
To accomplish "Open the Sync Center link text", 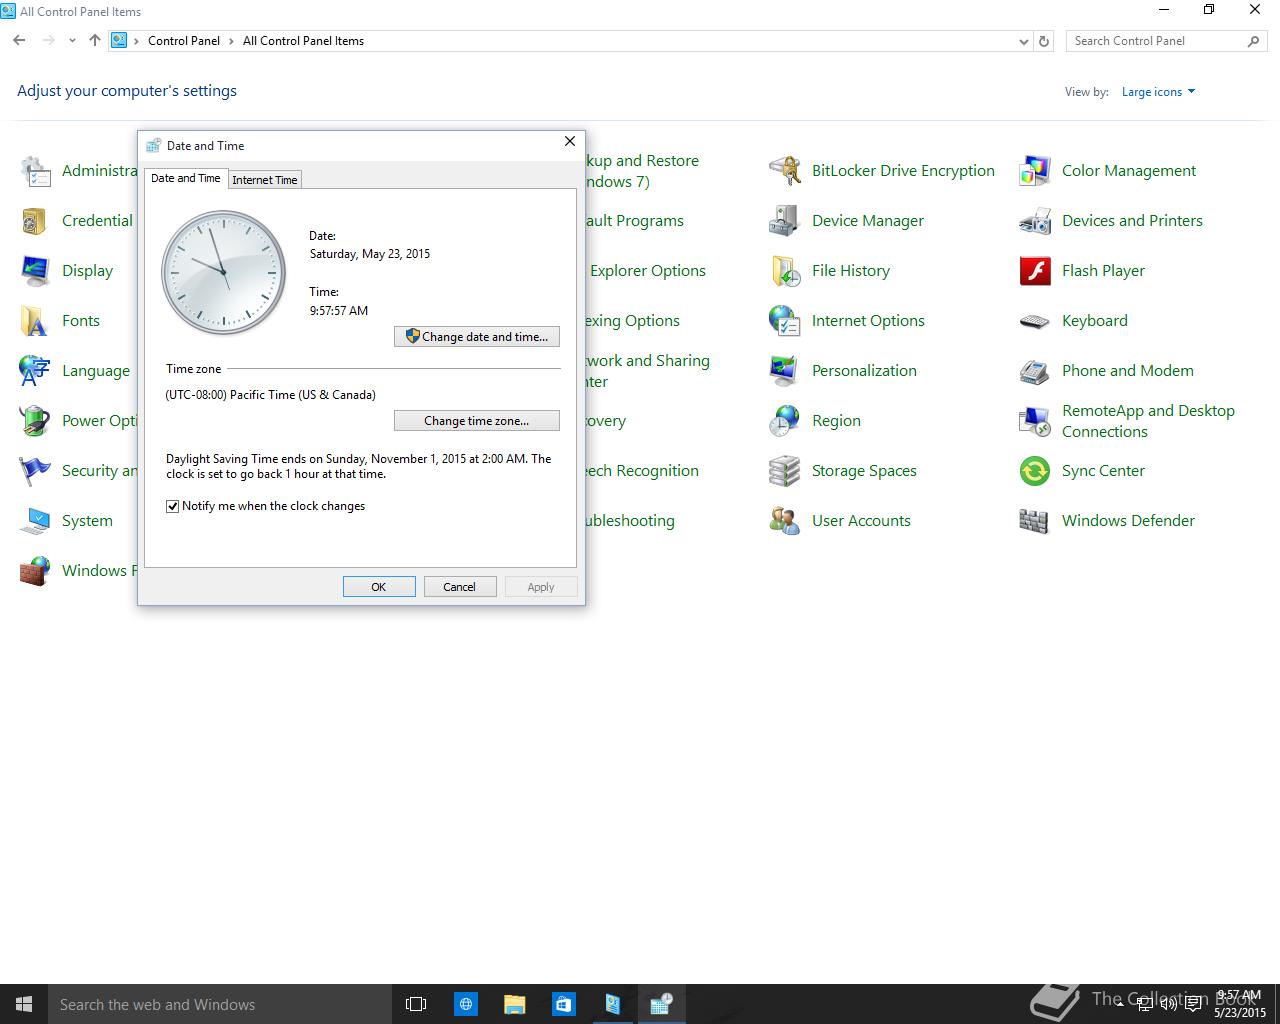I will click(1103, 471).
